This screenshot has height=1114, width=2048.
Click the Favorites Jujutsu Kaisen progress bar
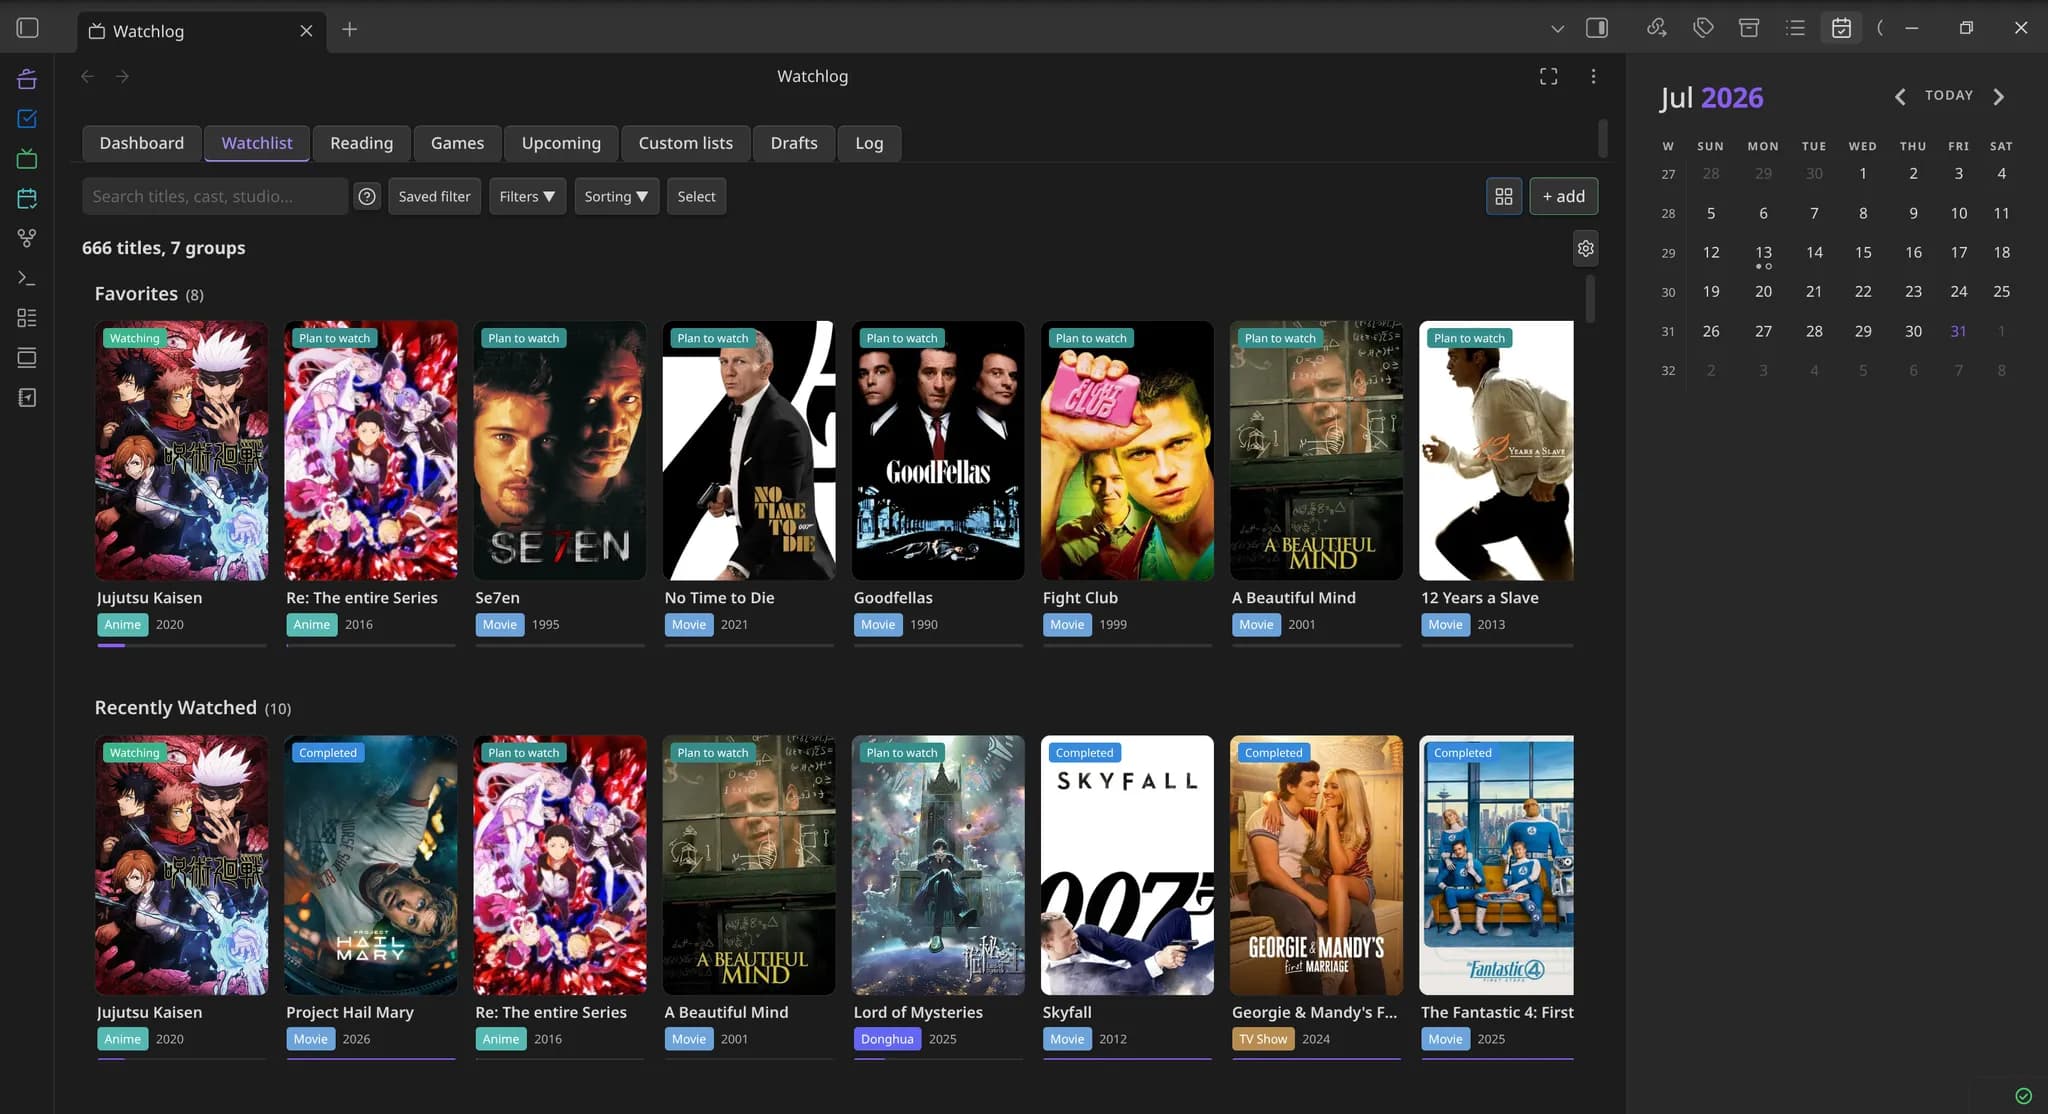181,645
